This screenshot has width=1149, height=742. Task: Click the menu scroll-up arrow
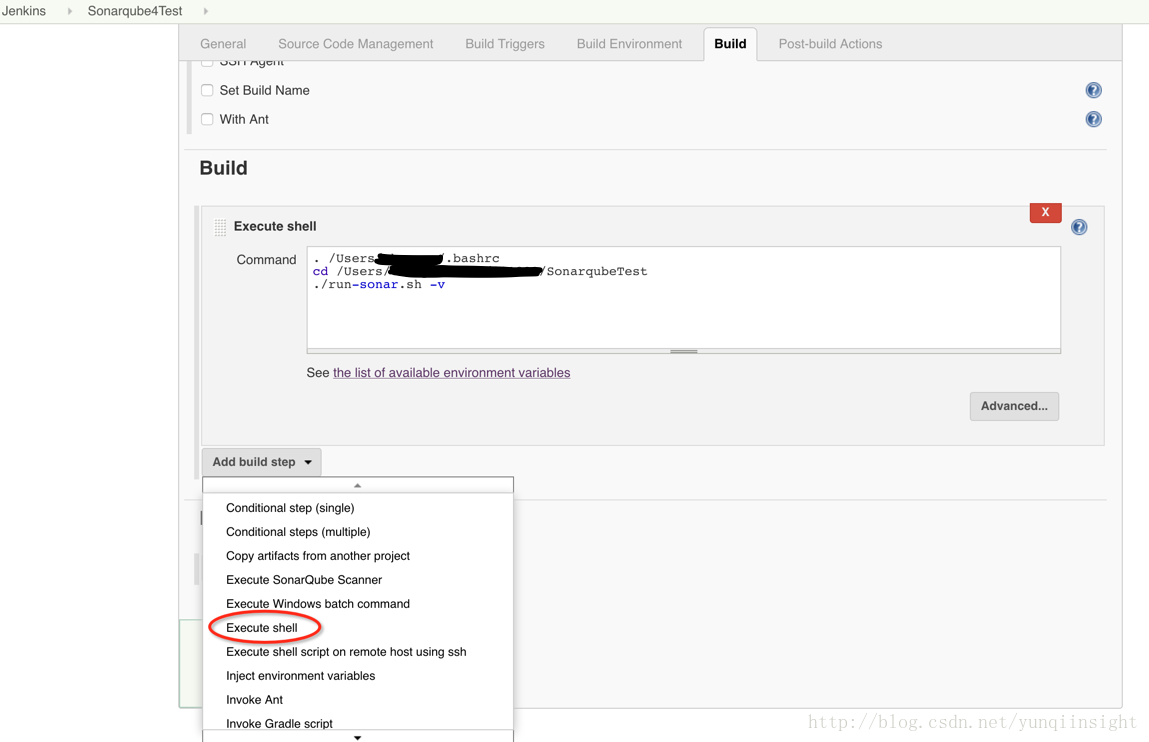(358, 485)
